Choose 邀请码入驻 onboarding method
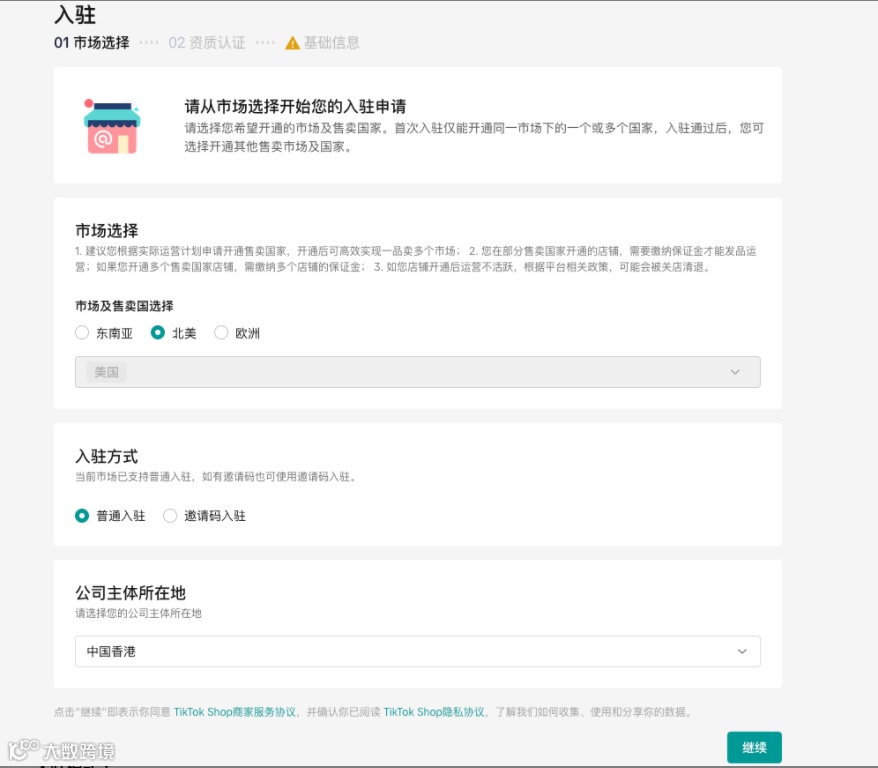Screen dimensions: 878x768 tap(170, 516)
